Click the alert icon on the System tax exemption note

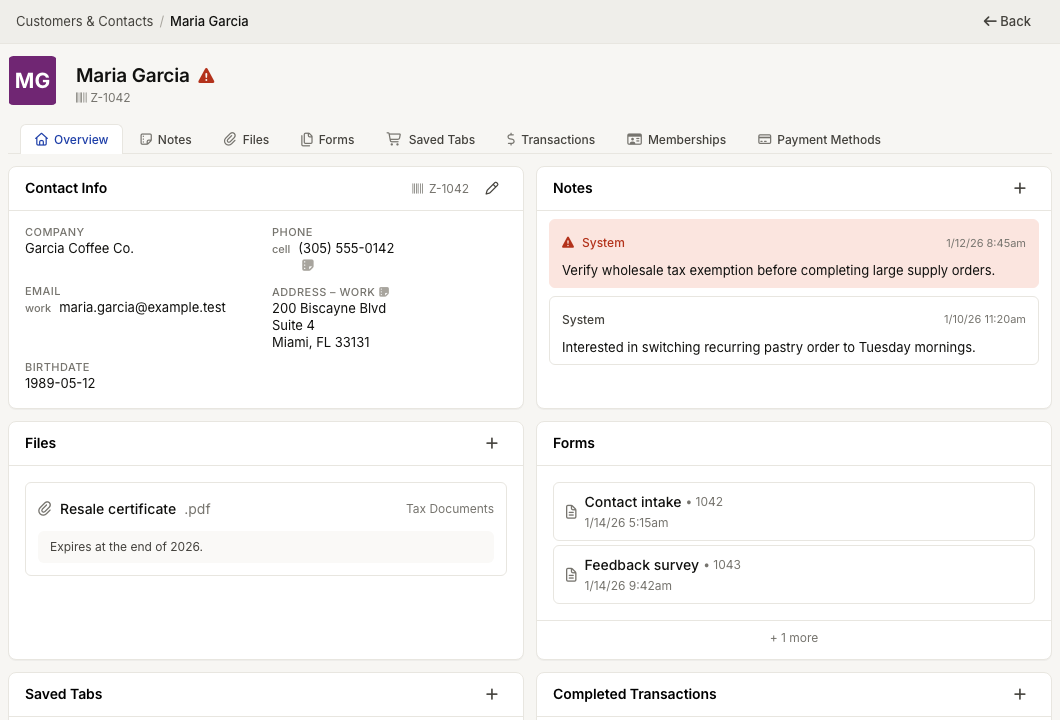(568, 242)
